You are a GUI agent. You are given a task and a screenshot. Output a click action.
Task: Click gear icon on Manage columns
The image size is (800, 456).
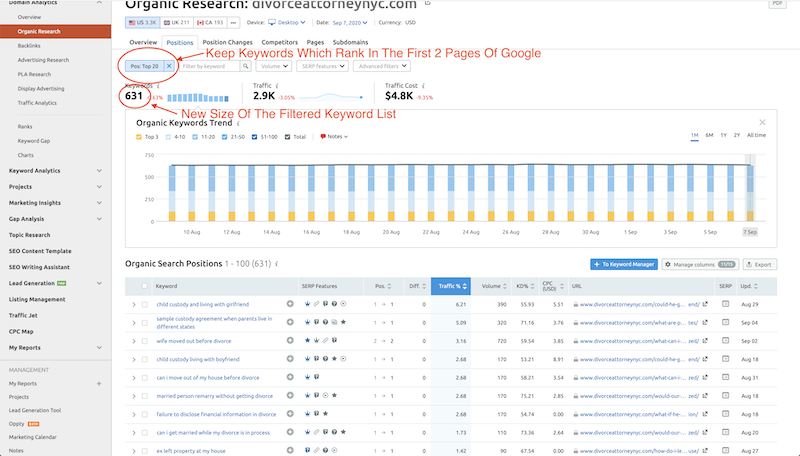pyautogui.click(x=668, y=265)
